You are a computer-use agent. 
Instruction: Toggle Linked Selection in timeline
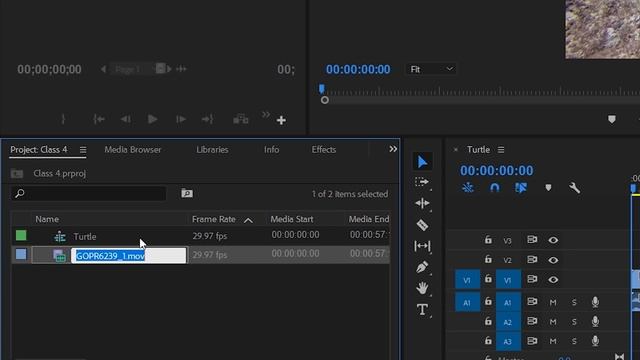521,188
